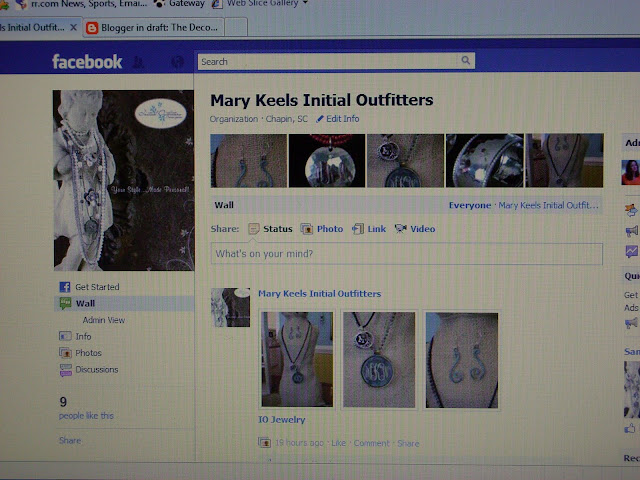Click insights chart icon in right column

[x=632, y=251]
